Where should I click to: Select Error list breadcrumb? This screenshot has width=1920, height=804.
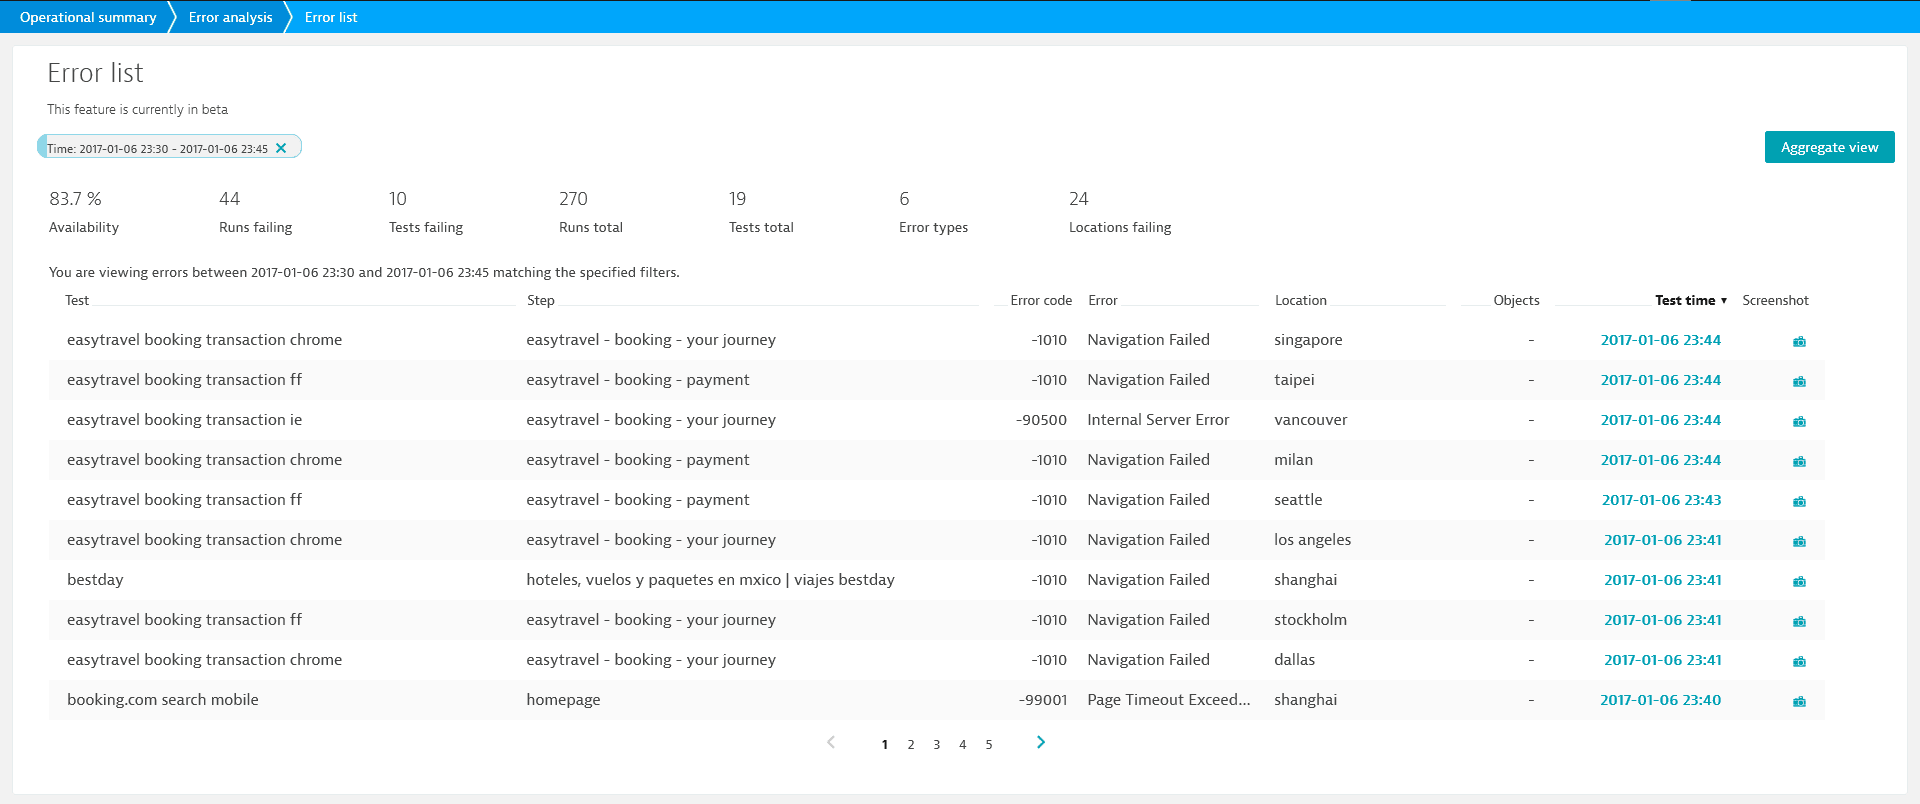pyautogui.click(x=331, y=17)
